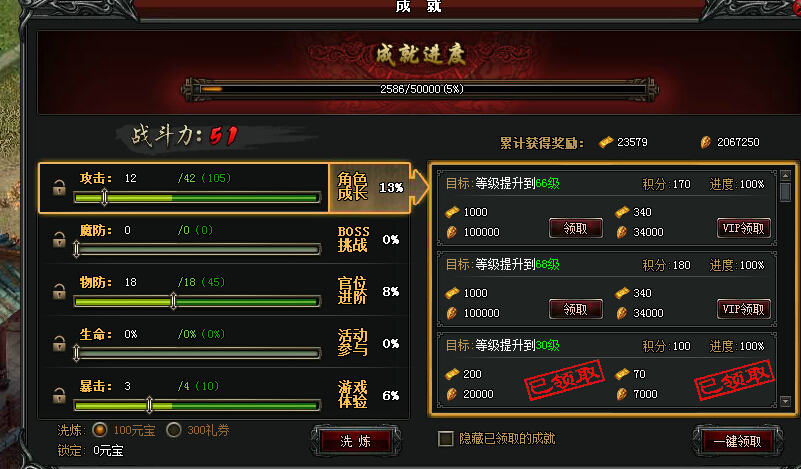Toggle the lock icon beside 暴击
Image resolution: width=801 pixels, height=469 pixels.
tap(59, 395)
